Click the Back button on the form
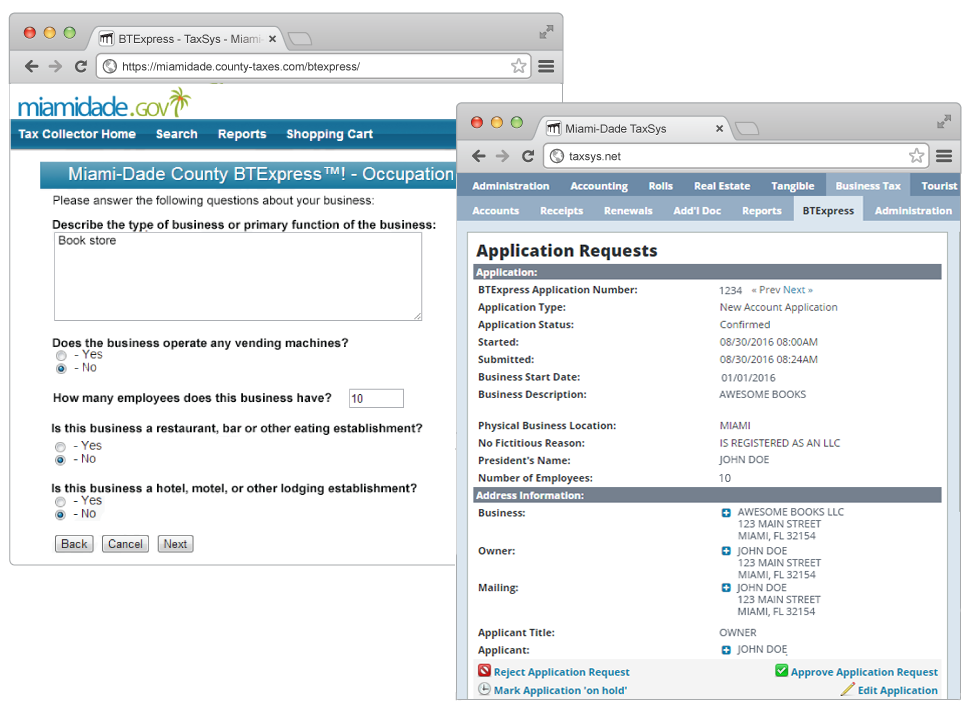This screenshot has height=728, width=975. click(x=74, y=544)
